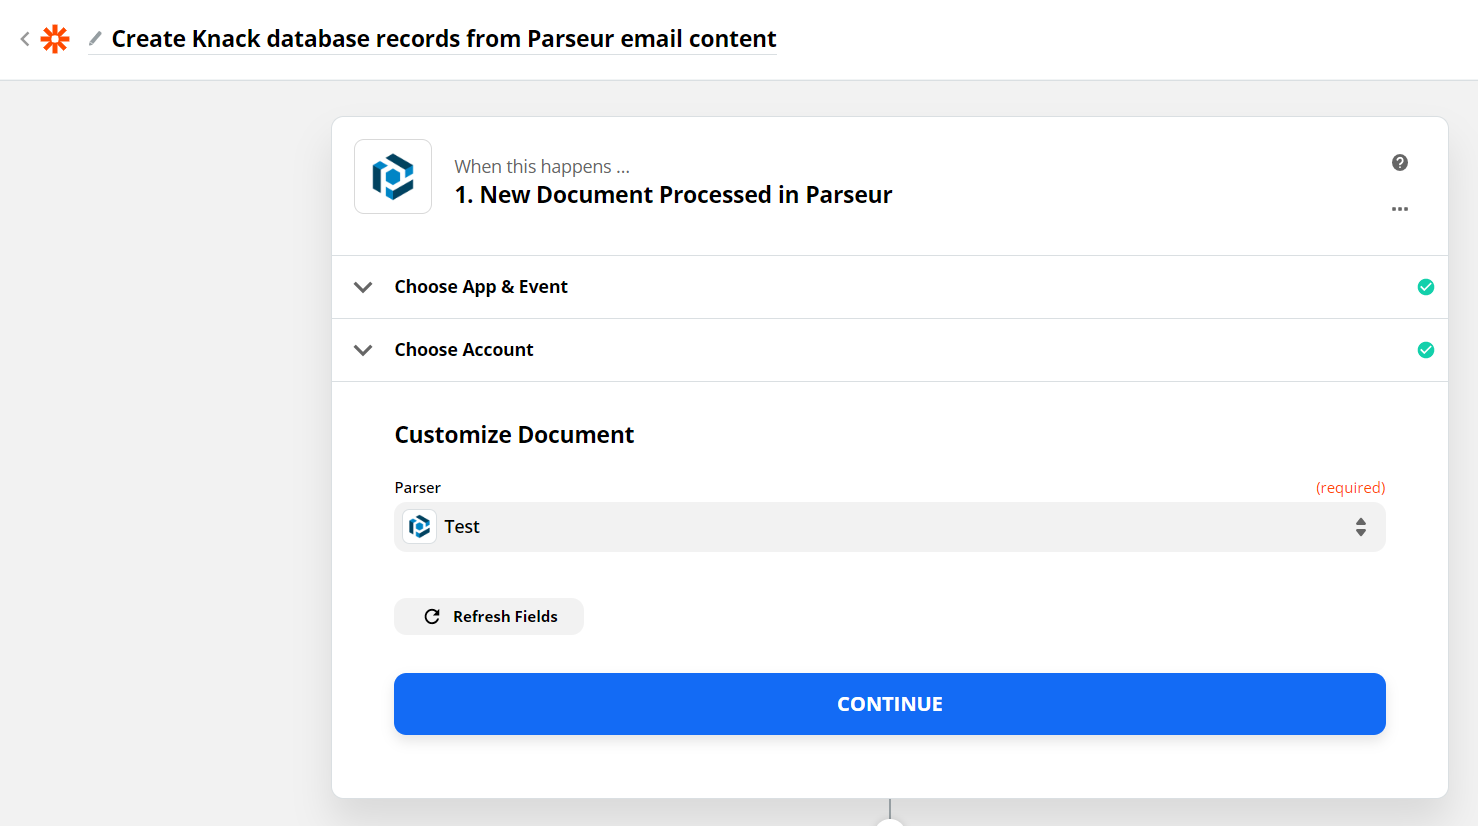1478x826 pixels.
Task: Click the Parseur app icon in the trigger header
Action: click(392, 176)
